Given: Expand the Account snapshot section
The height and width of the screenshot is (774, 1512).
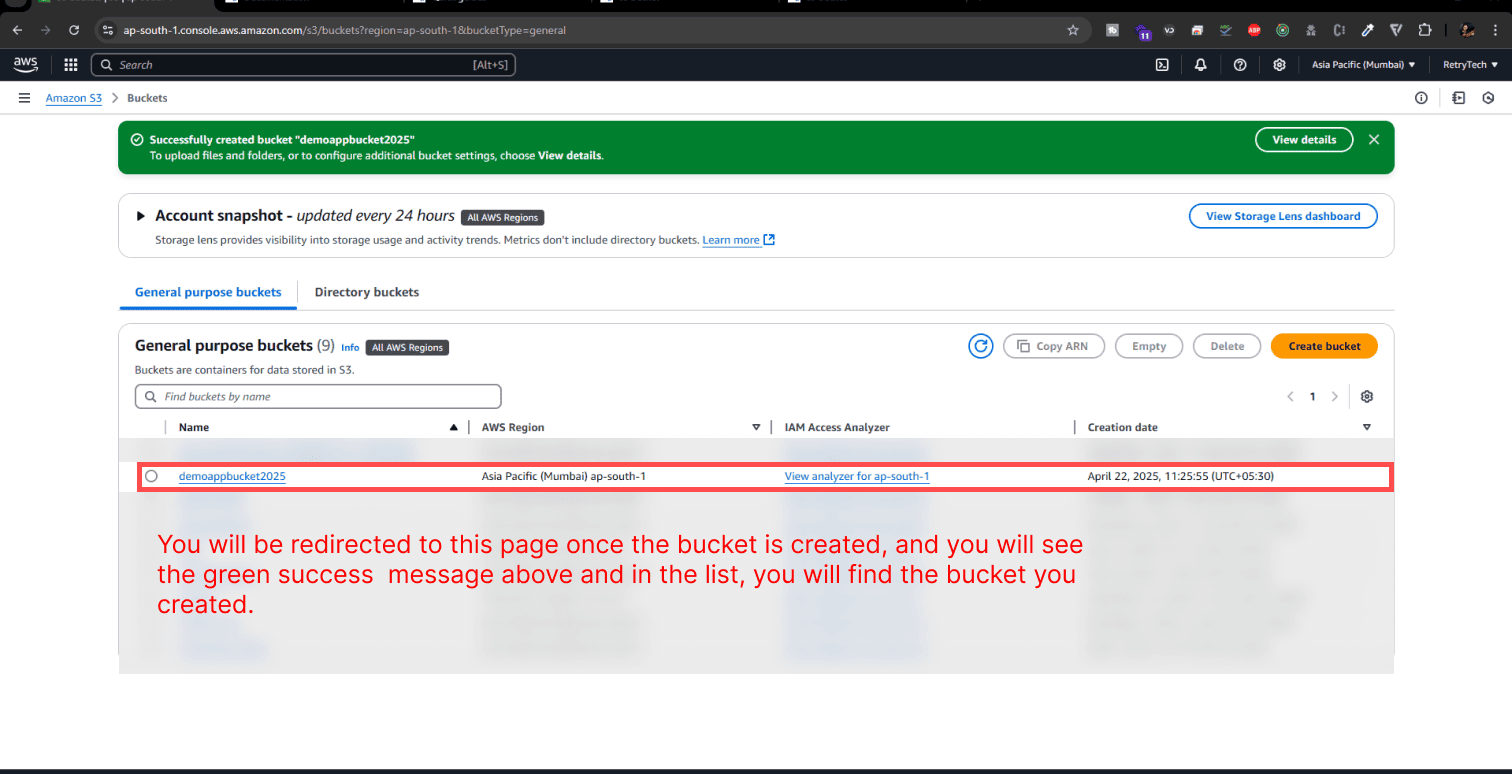Looking at the screenshot, I should click(x=140, y=215).
